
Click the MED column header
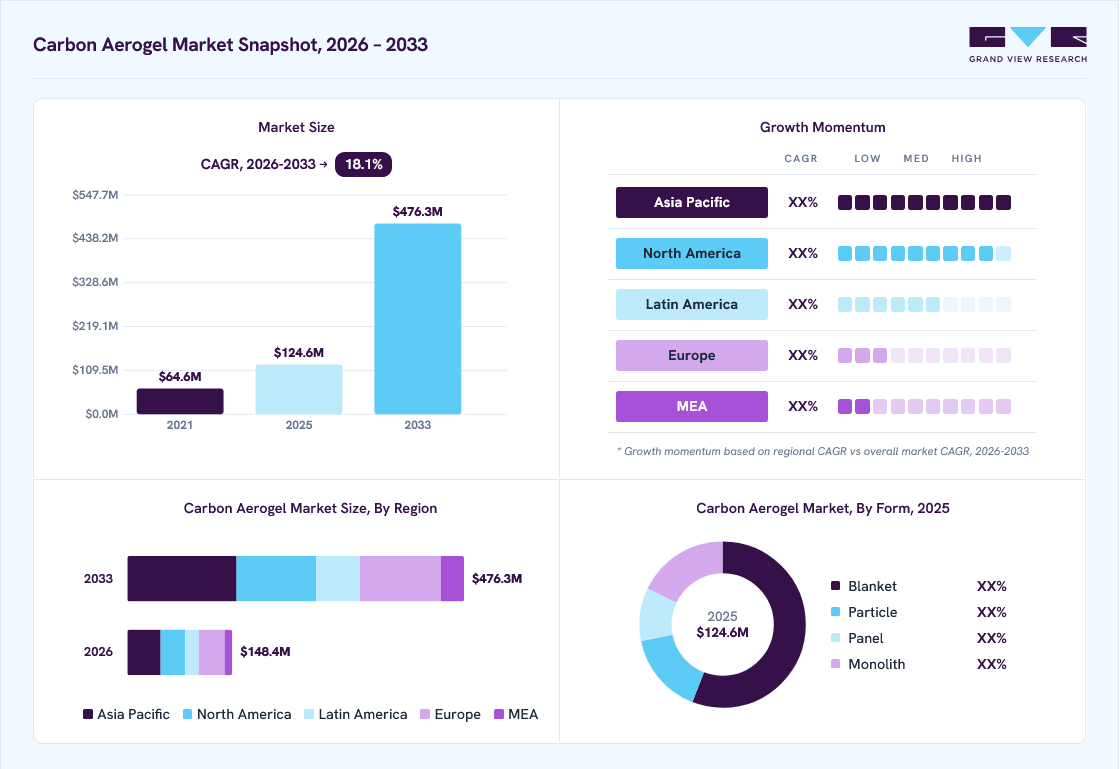pos(916,159)
